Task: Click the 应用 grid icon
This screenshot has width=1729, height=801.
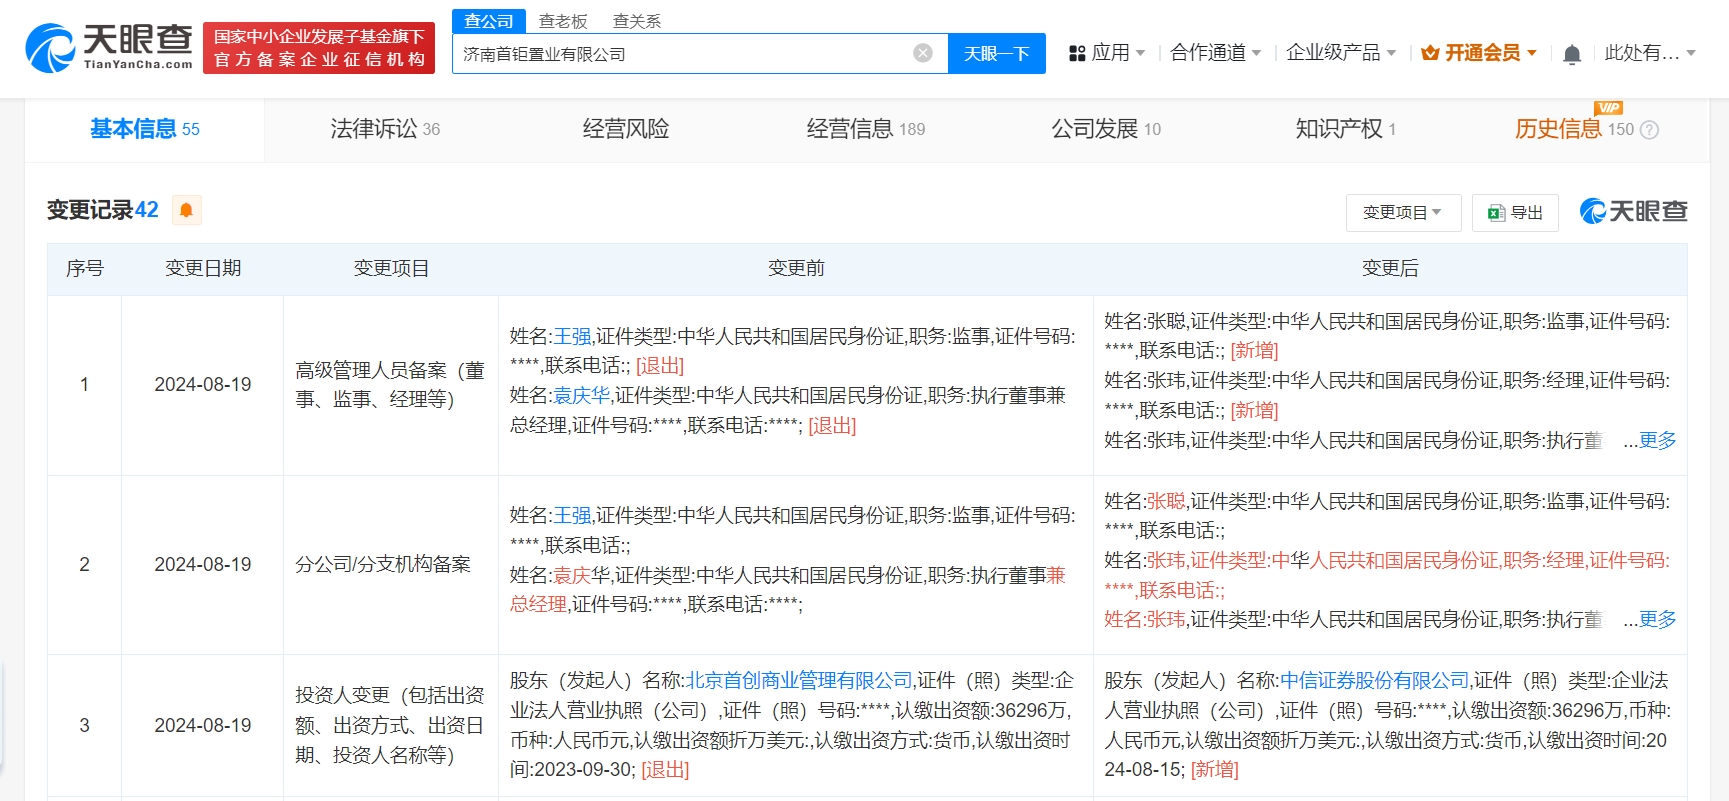Action: [x=1077, y=53]
